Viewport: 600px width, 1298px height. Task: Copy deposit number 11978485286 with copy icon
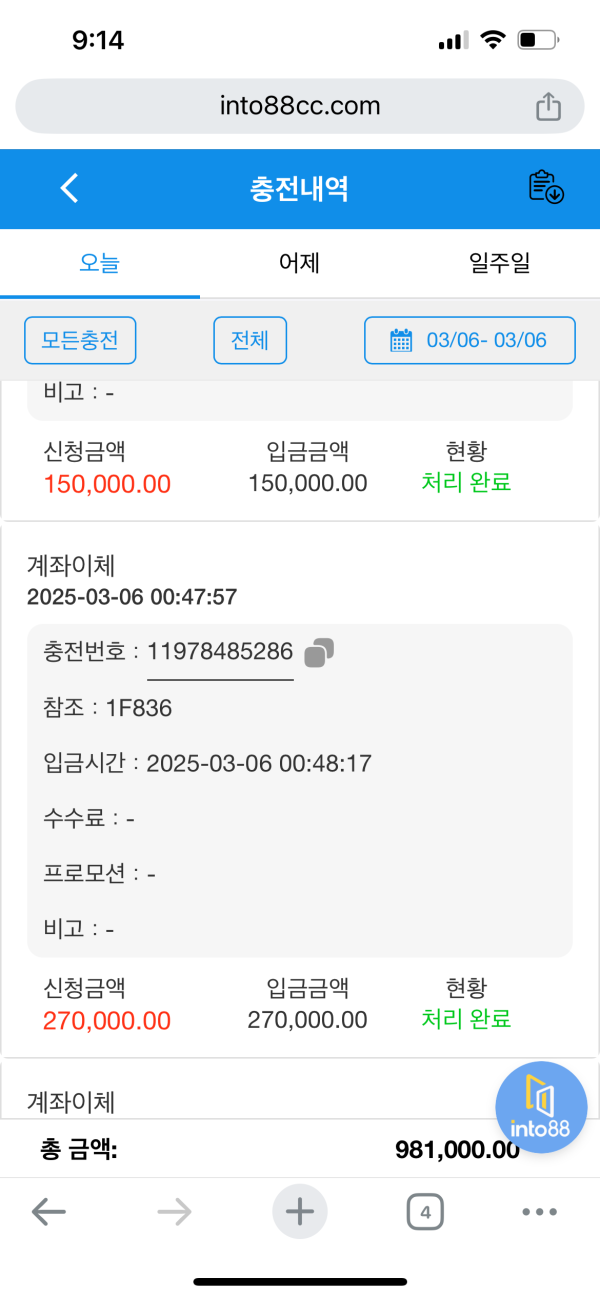pos(319,652)
